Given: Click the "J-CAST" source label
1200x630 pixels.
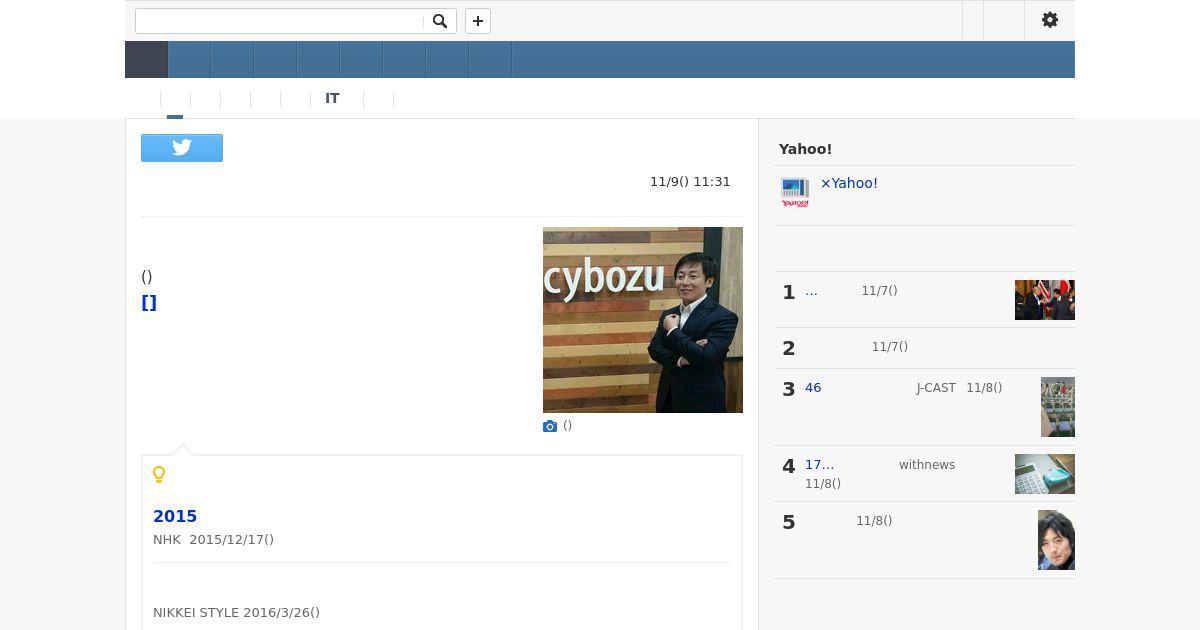Looking at the screenshot, I should (x=936, y=388).
